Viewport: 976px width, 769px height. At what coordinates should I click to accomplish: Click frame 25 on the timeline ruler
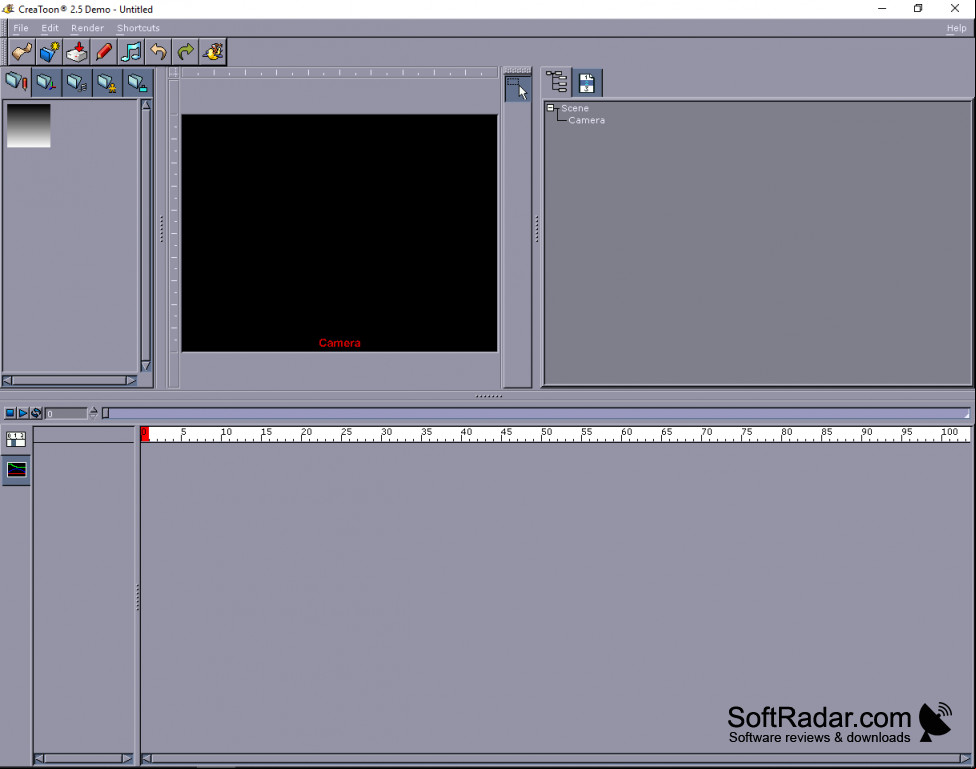(346, 432)
